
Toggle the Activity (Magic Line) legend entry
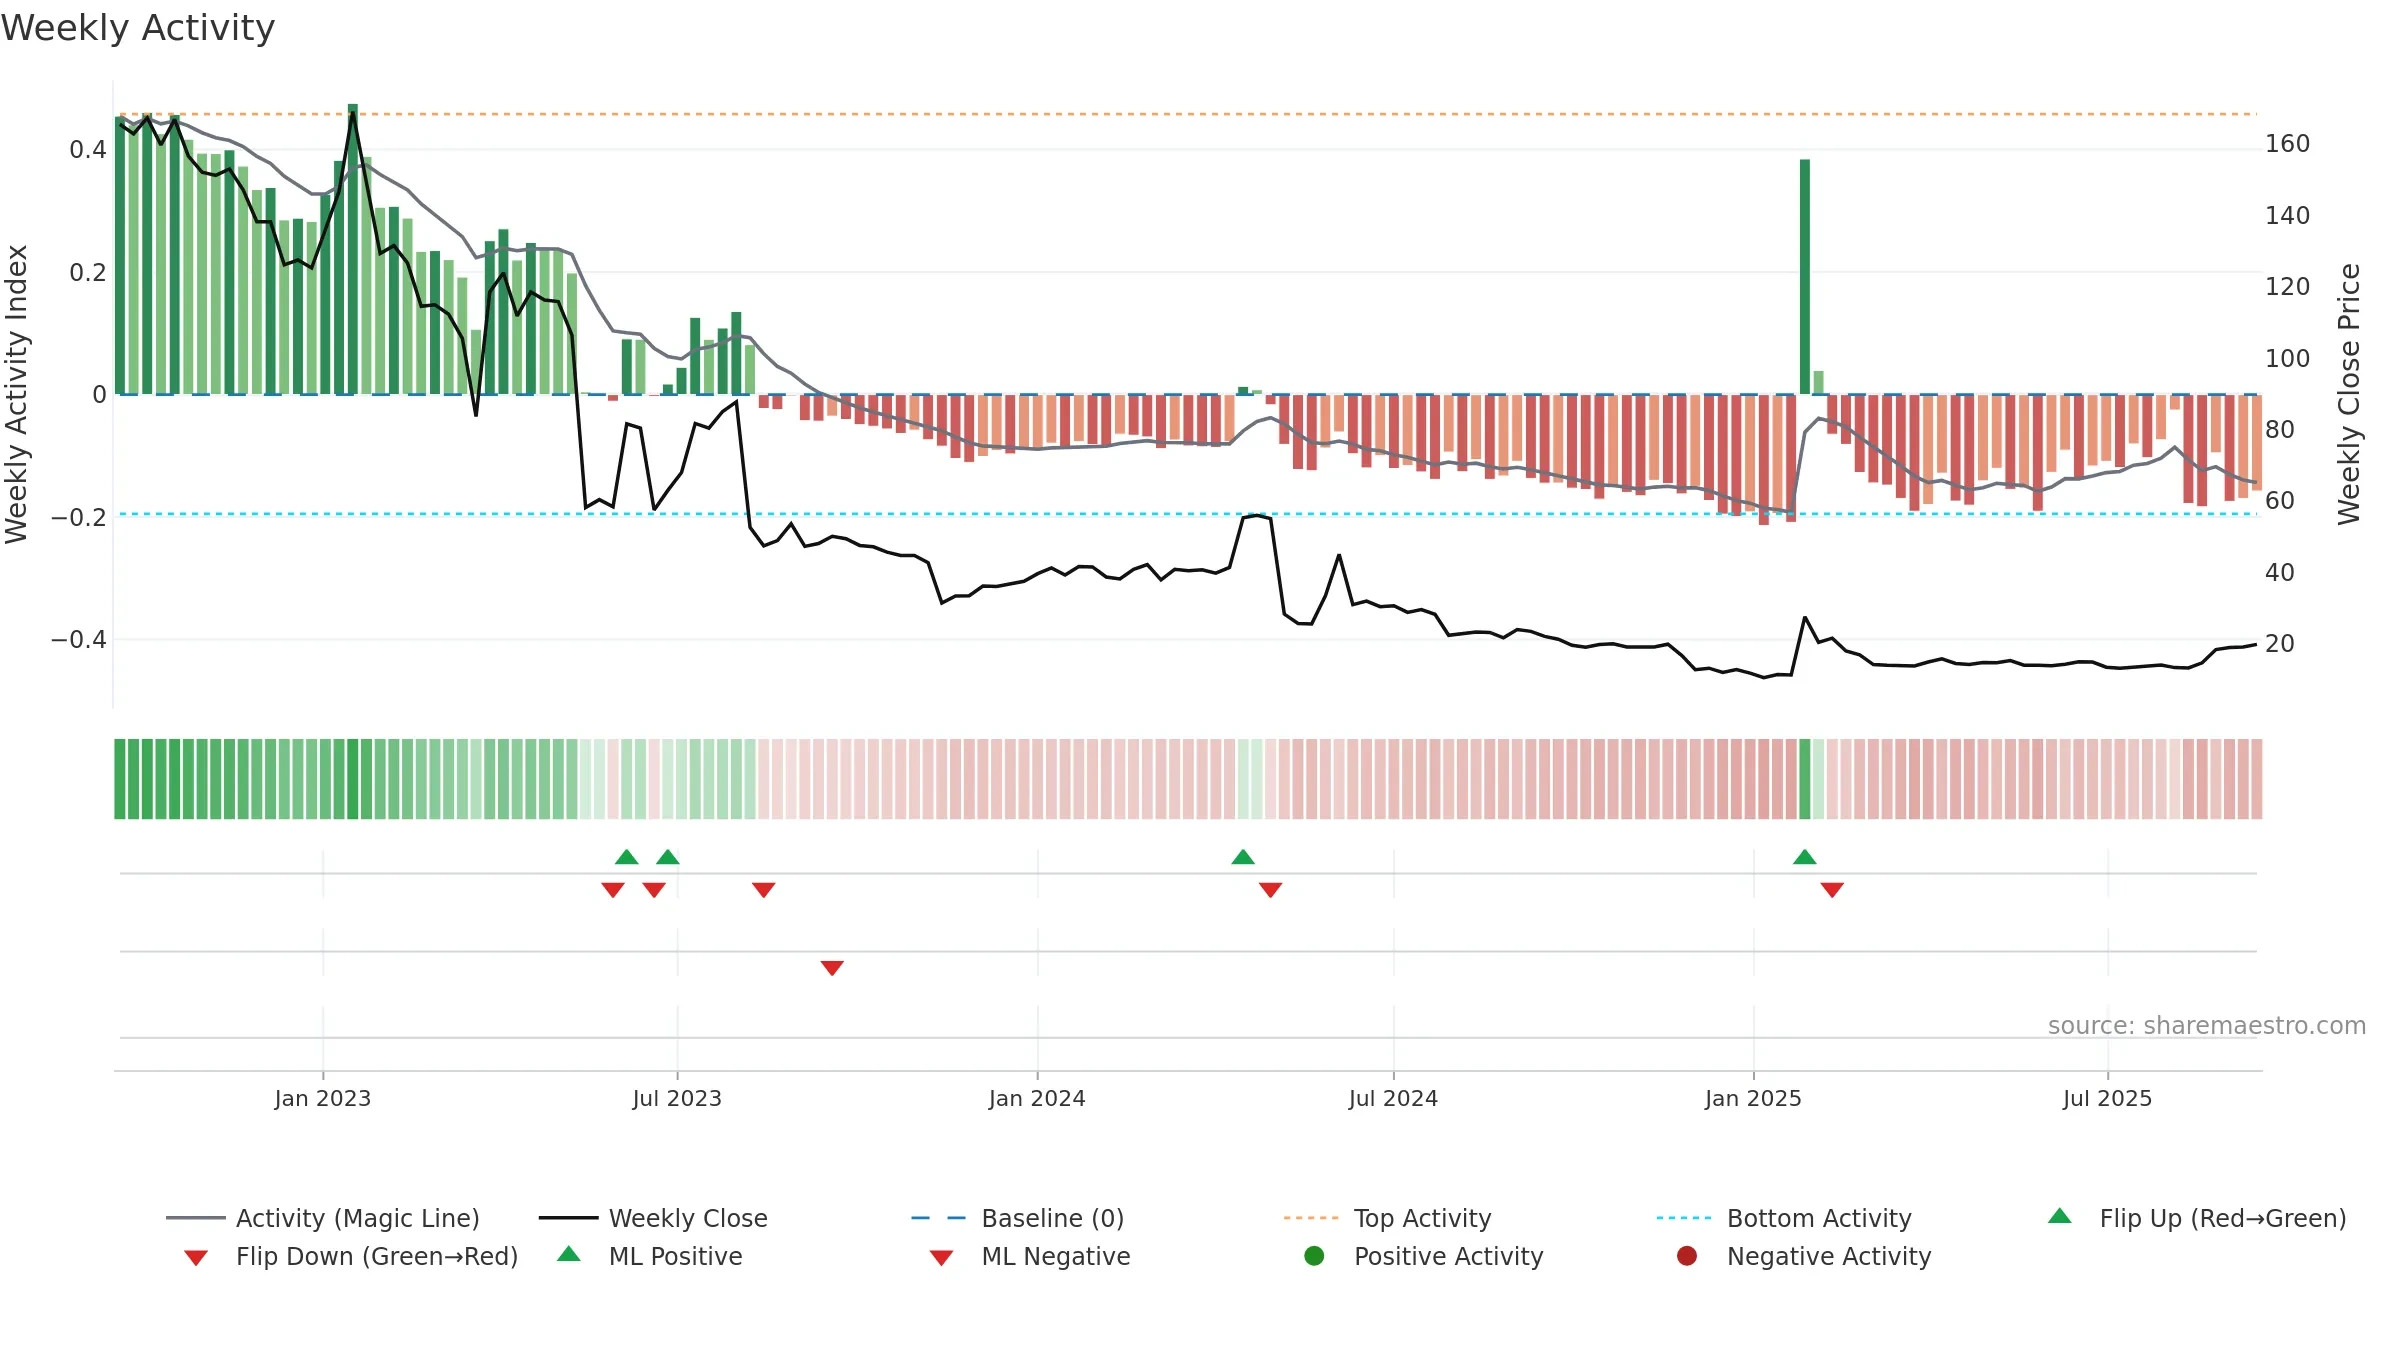[x=323, y=1218]
